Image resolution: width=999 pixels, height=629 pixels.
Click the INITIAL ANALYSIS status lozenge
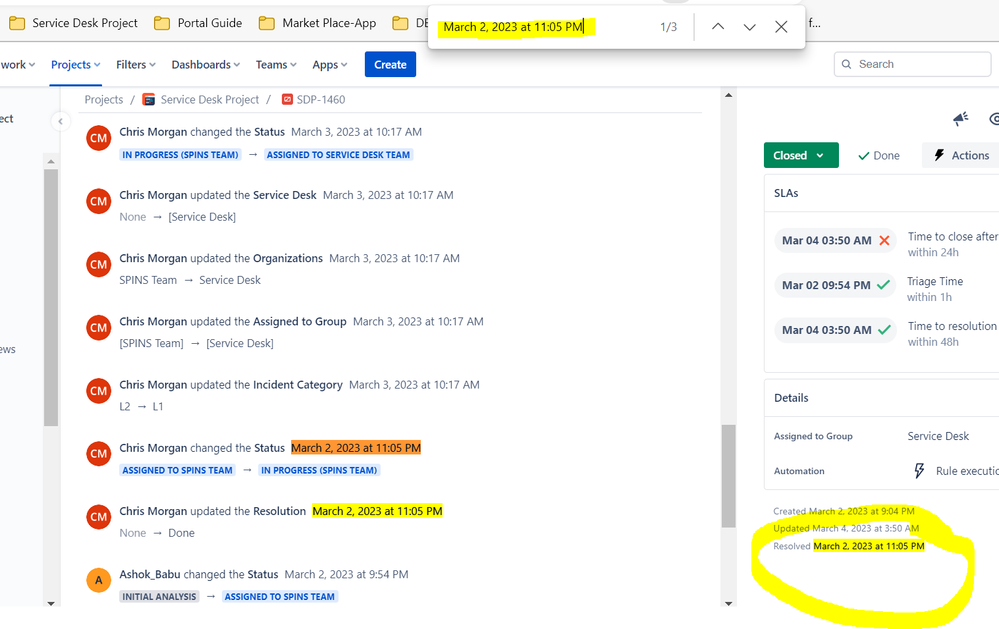[x=159, y=596]
